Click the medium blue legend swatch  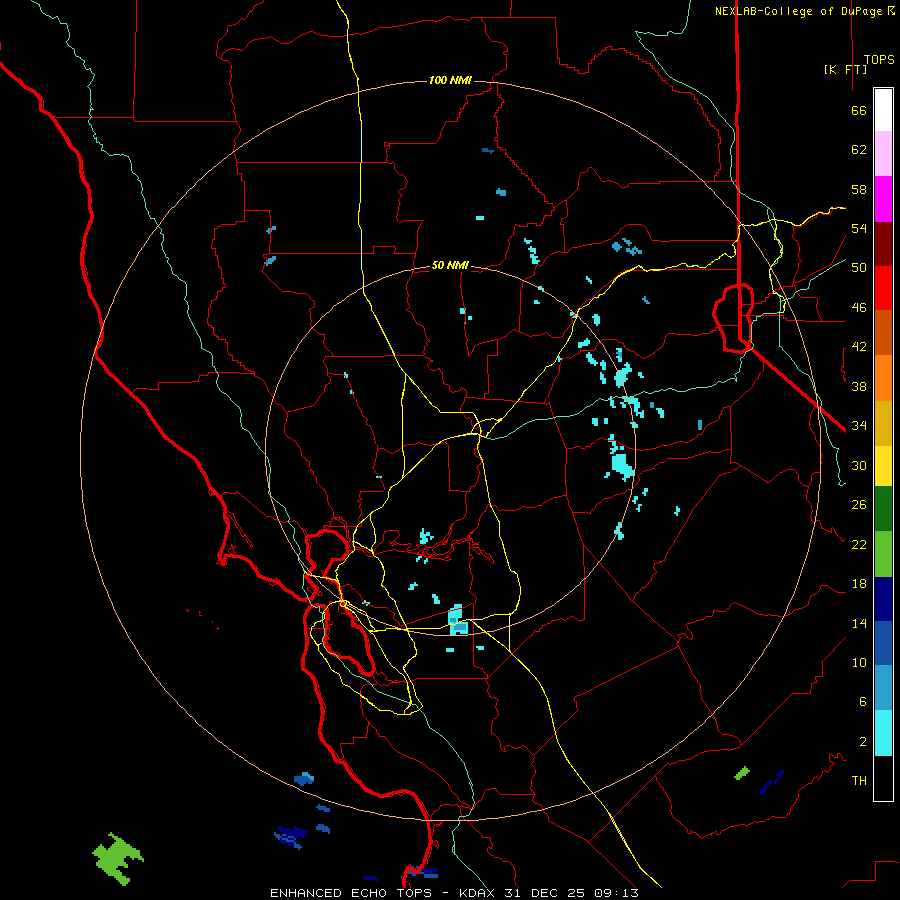pyautogui.click(x=883, y=643)
